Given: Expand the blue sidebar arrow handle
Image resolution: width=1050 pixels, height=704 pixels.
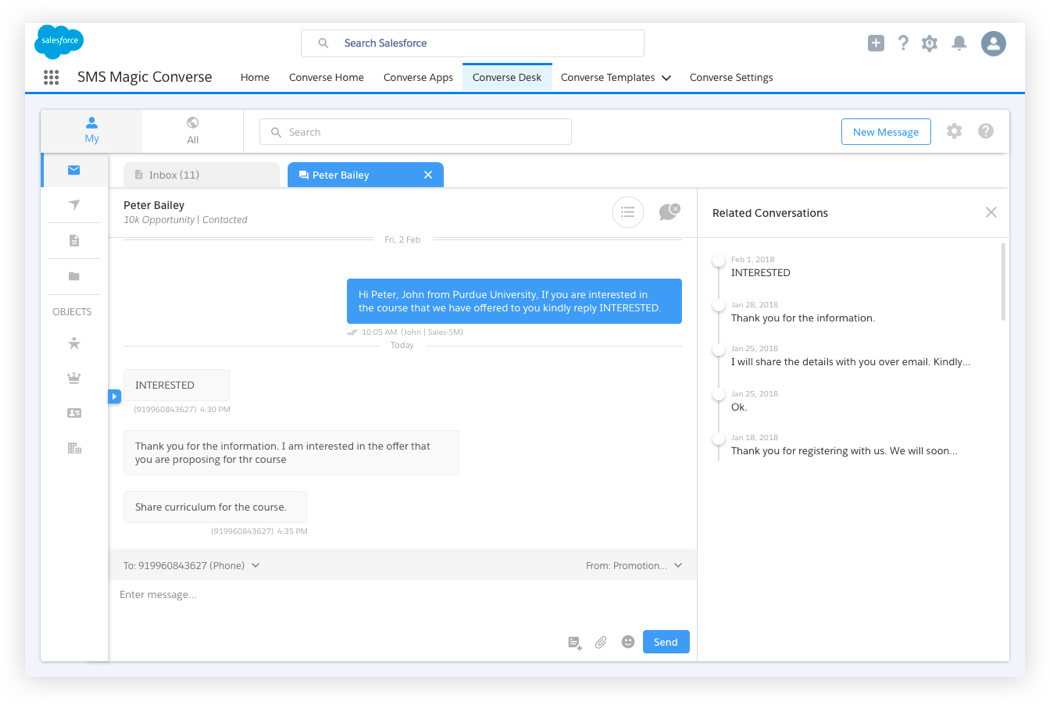Looking at the screenshot, I should point(114,397).
